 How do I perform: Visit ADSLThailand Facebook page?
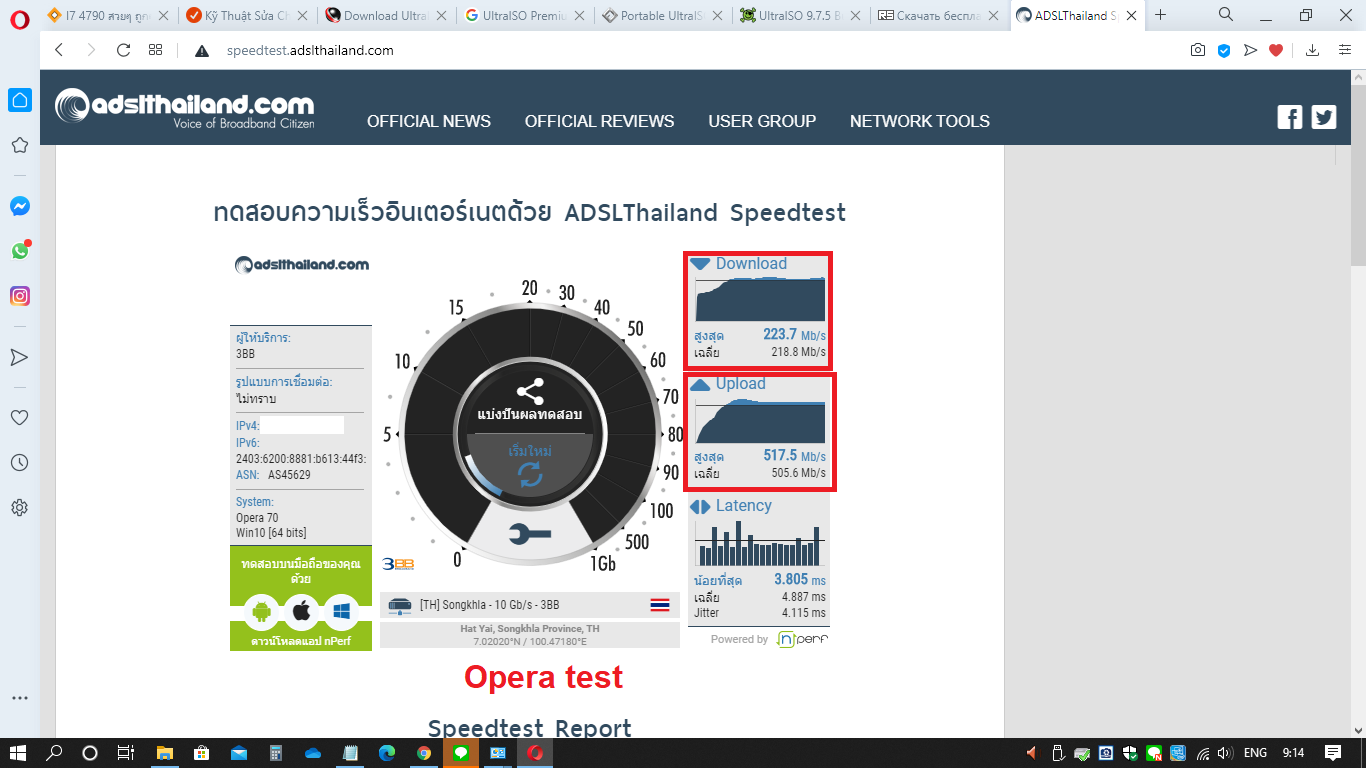point(1290,117)
